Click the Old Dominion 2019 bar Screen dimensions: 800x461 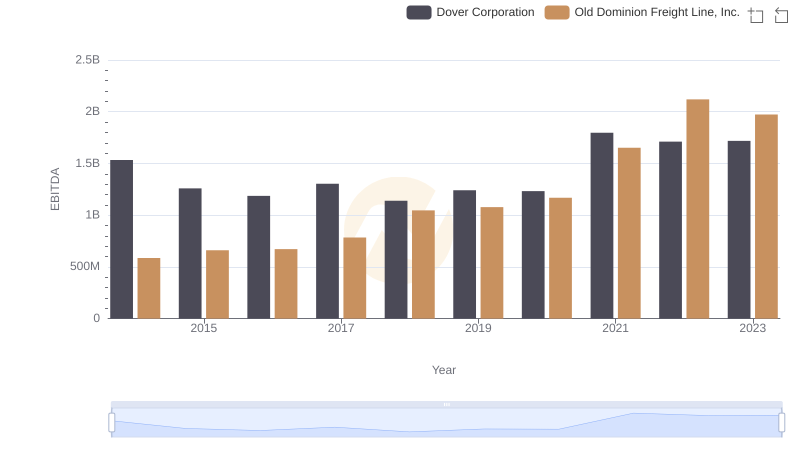click(492, 263)
